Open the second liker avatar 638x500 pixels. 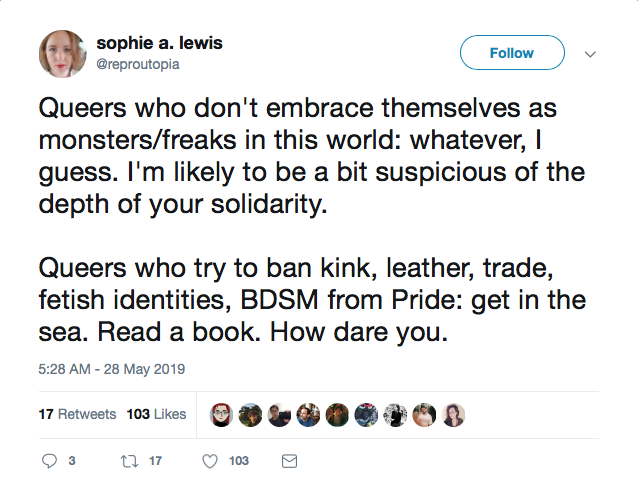click(250, 415)
